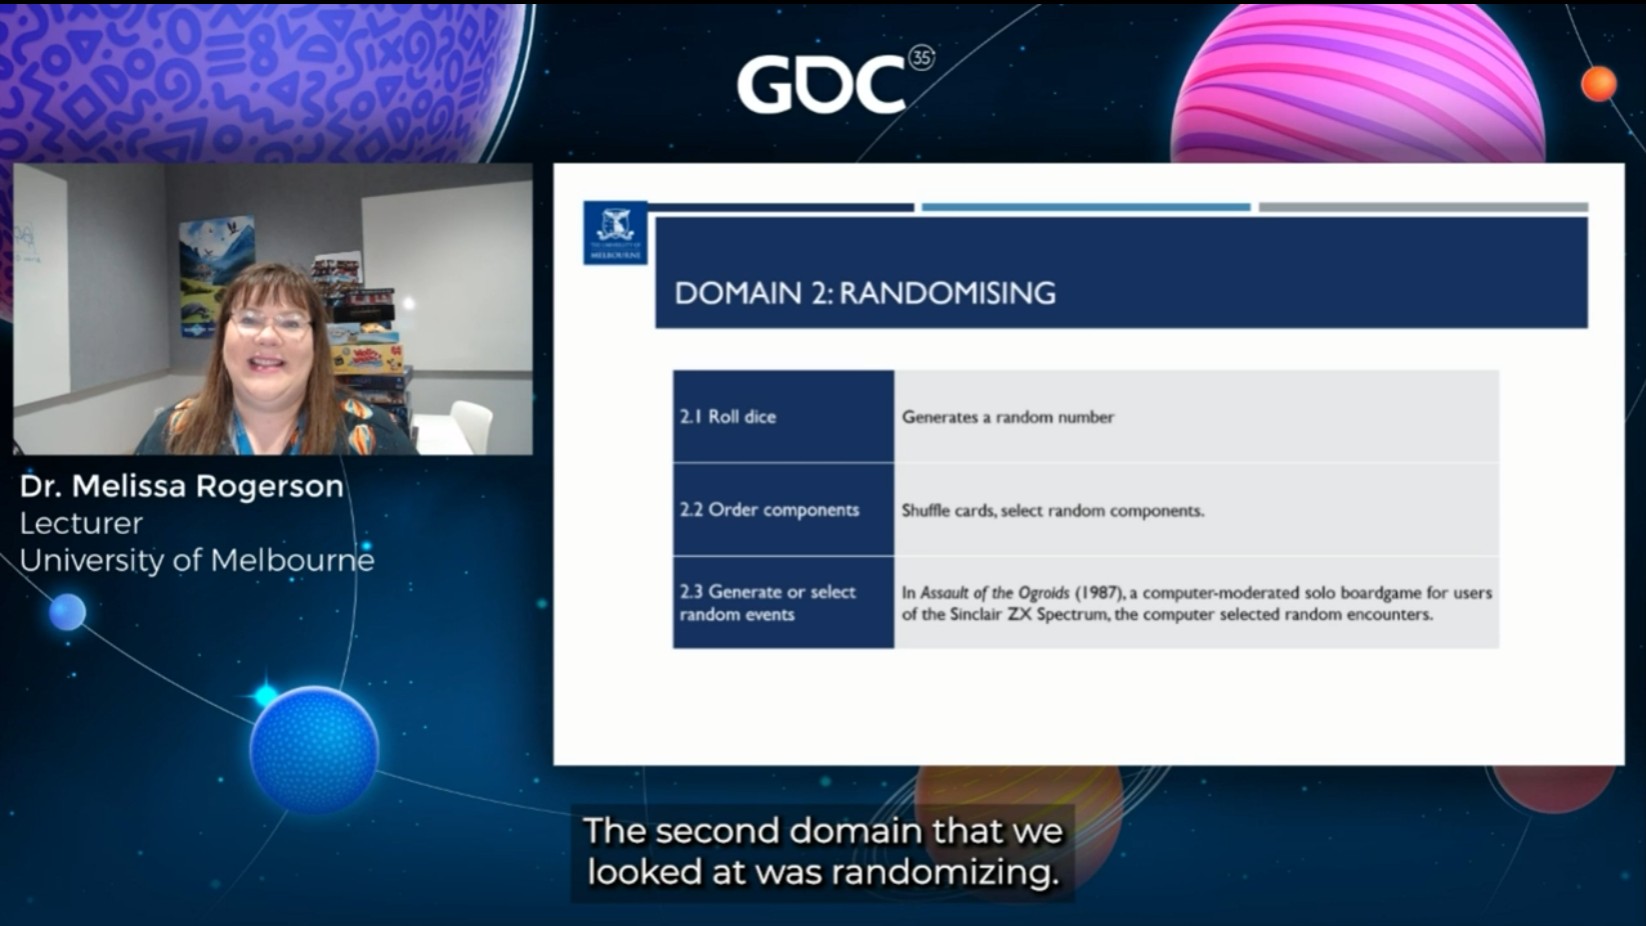Click the University of Melbourne crest on the slide

(615, 233)
